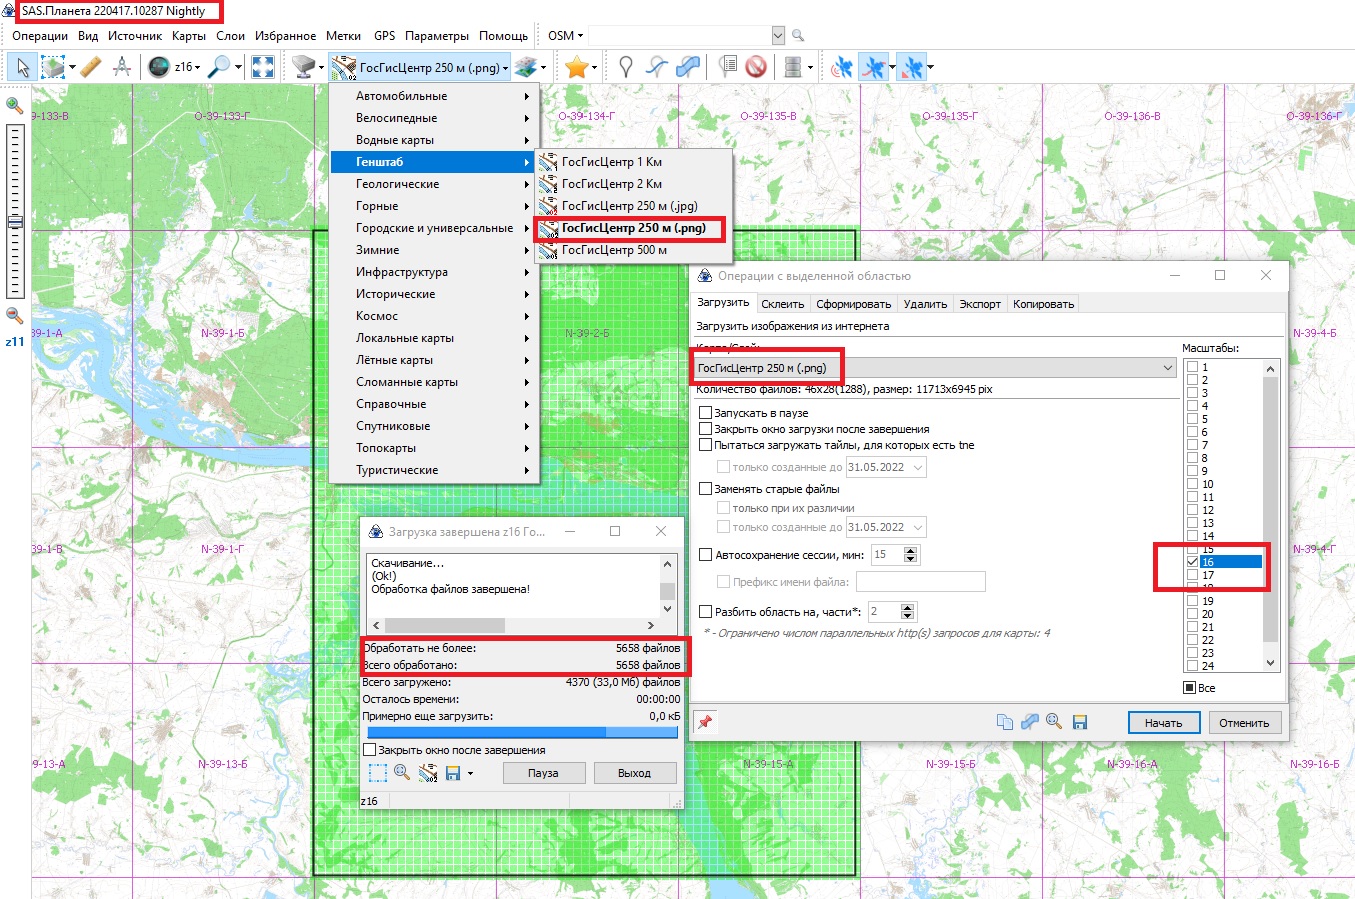
Task: Click the 'Пауза' button
Action: pos(543,773)
